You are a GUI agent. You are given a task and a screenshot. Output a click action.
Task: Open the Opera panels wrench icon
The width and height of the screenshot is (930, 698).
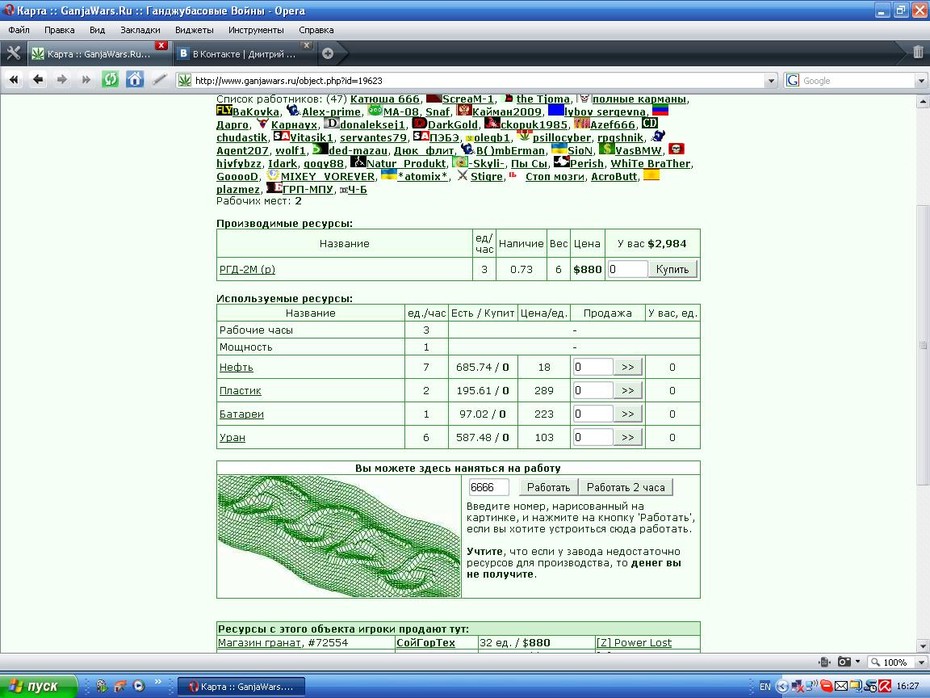pos(13,53)
